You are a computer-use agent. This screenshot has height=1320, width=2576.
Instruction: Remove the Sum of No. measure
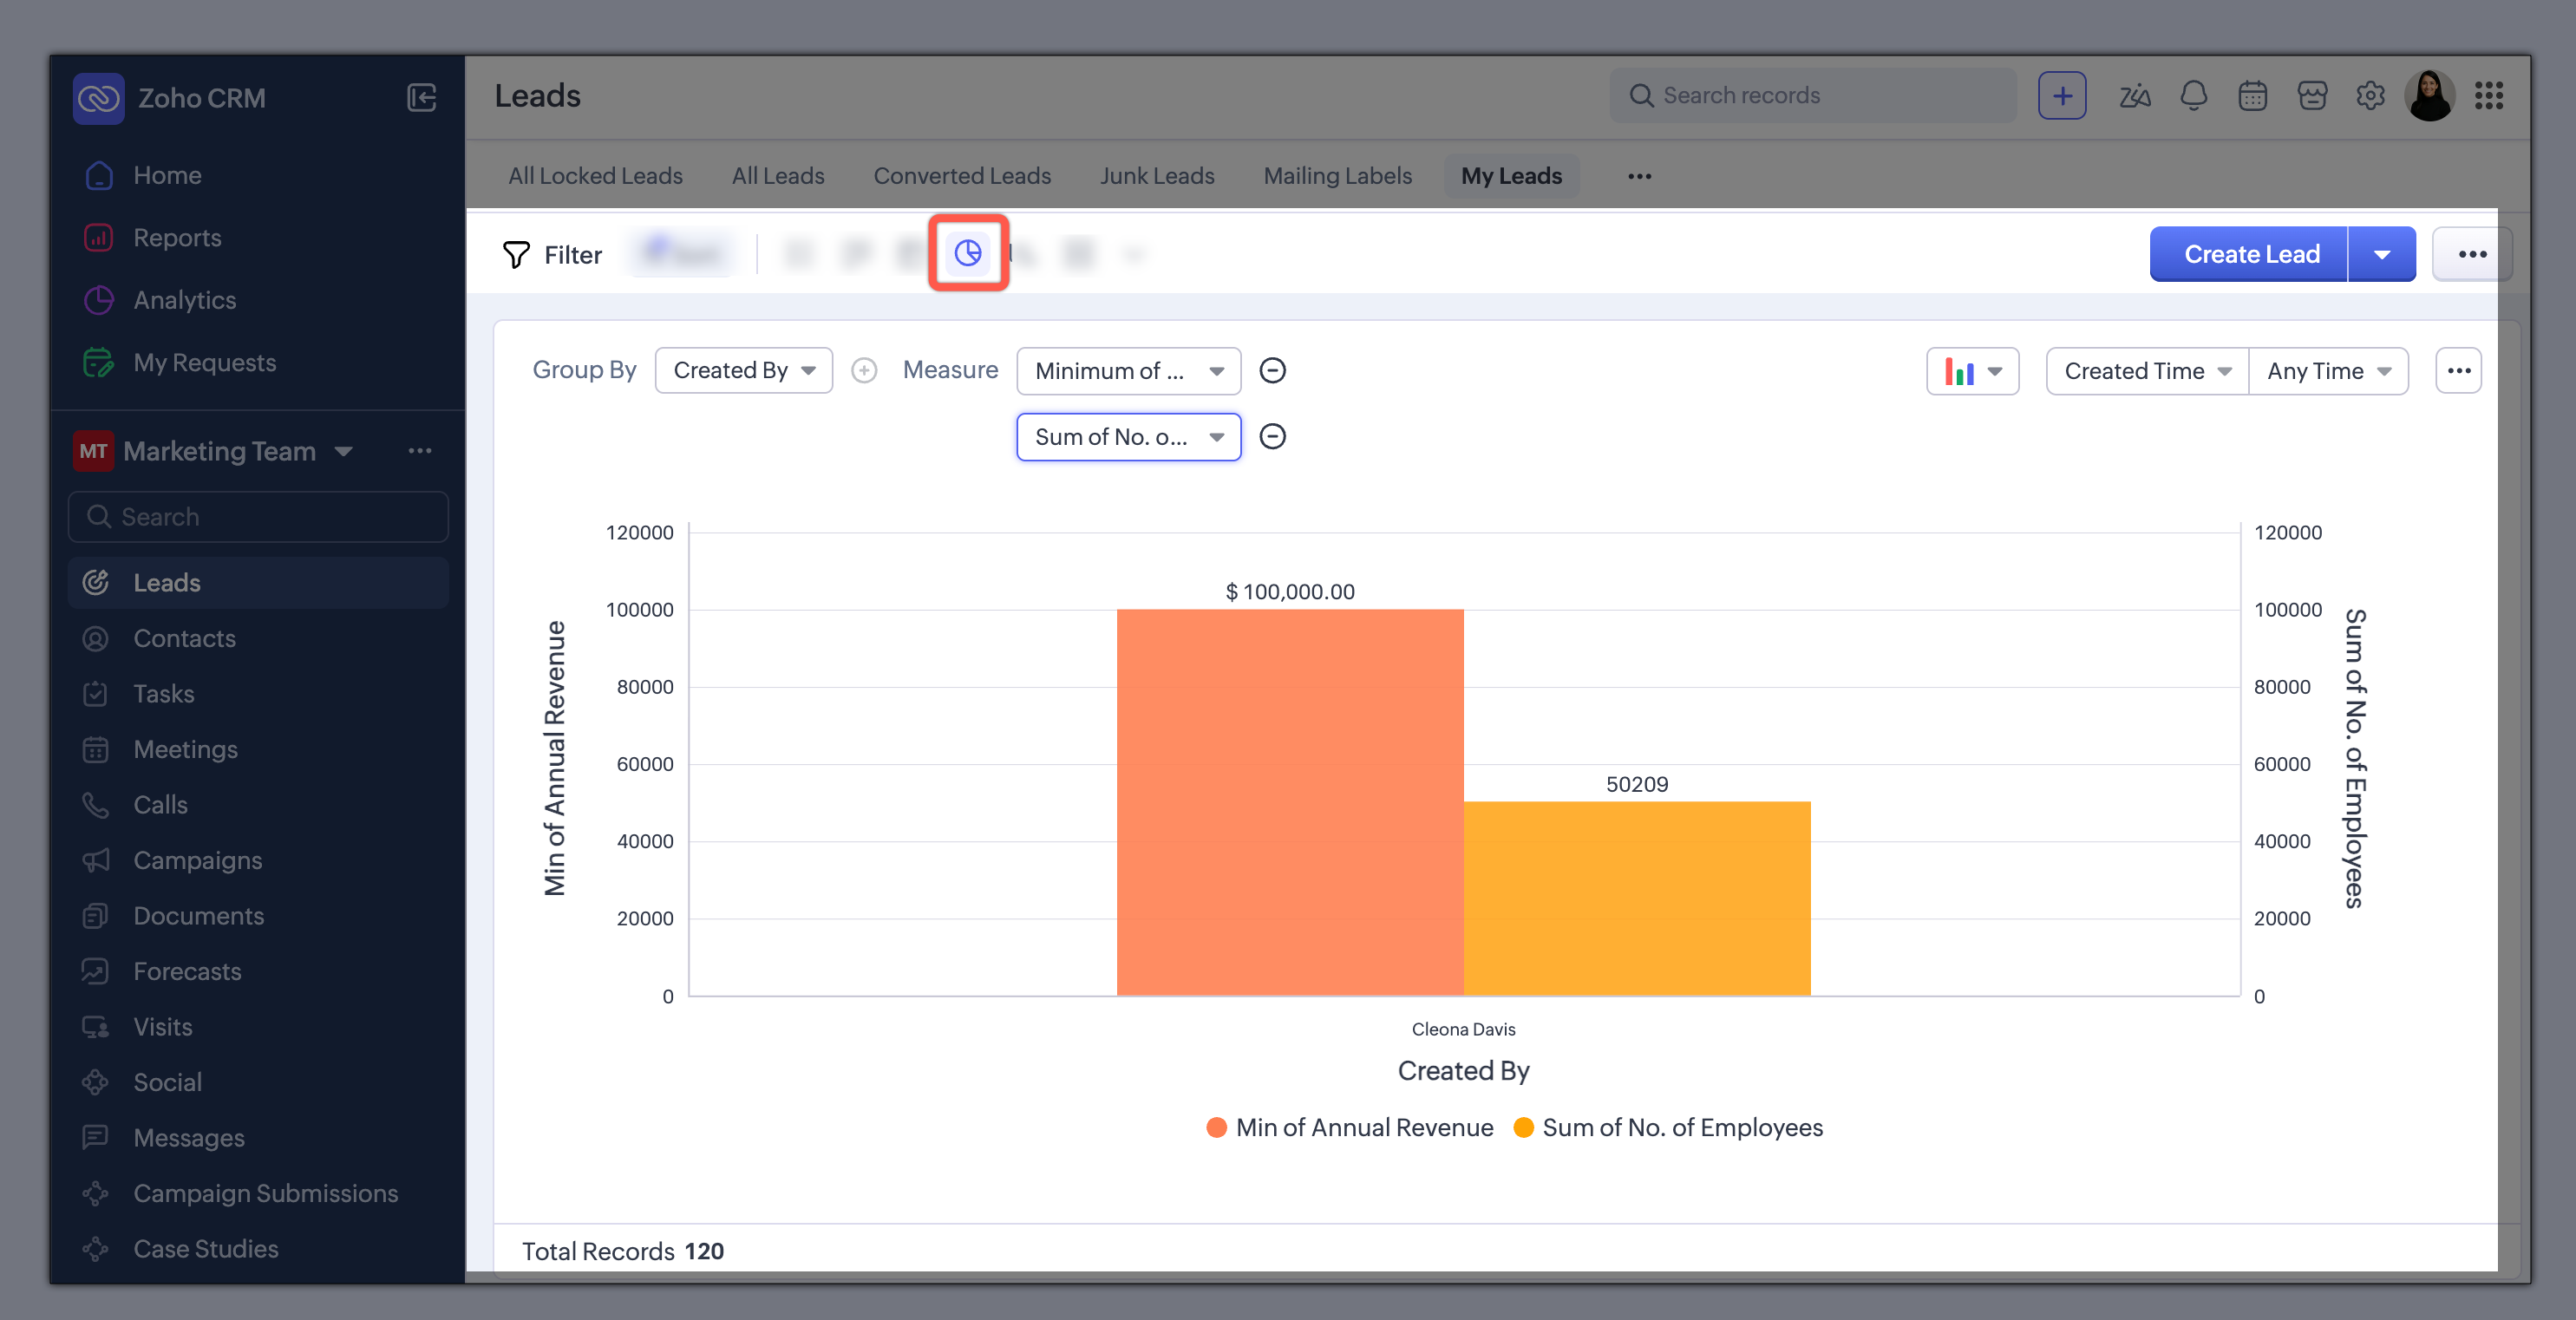point(1272,437)
